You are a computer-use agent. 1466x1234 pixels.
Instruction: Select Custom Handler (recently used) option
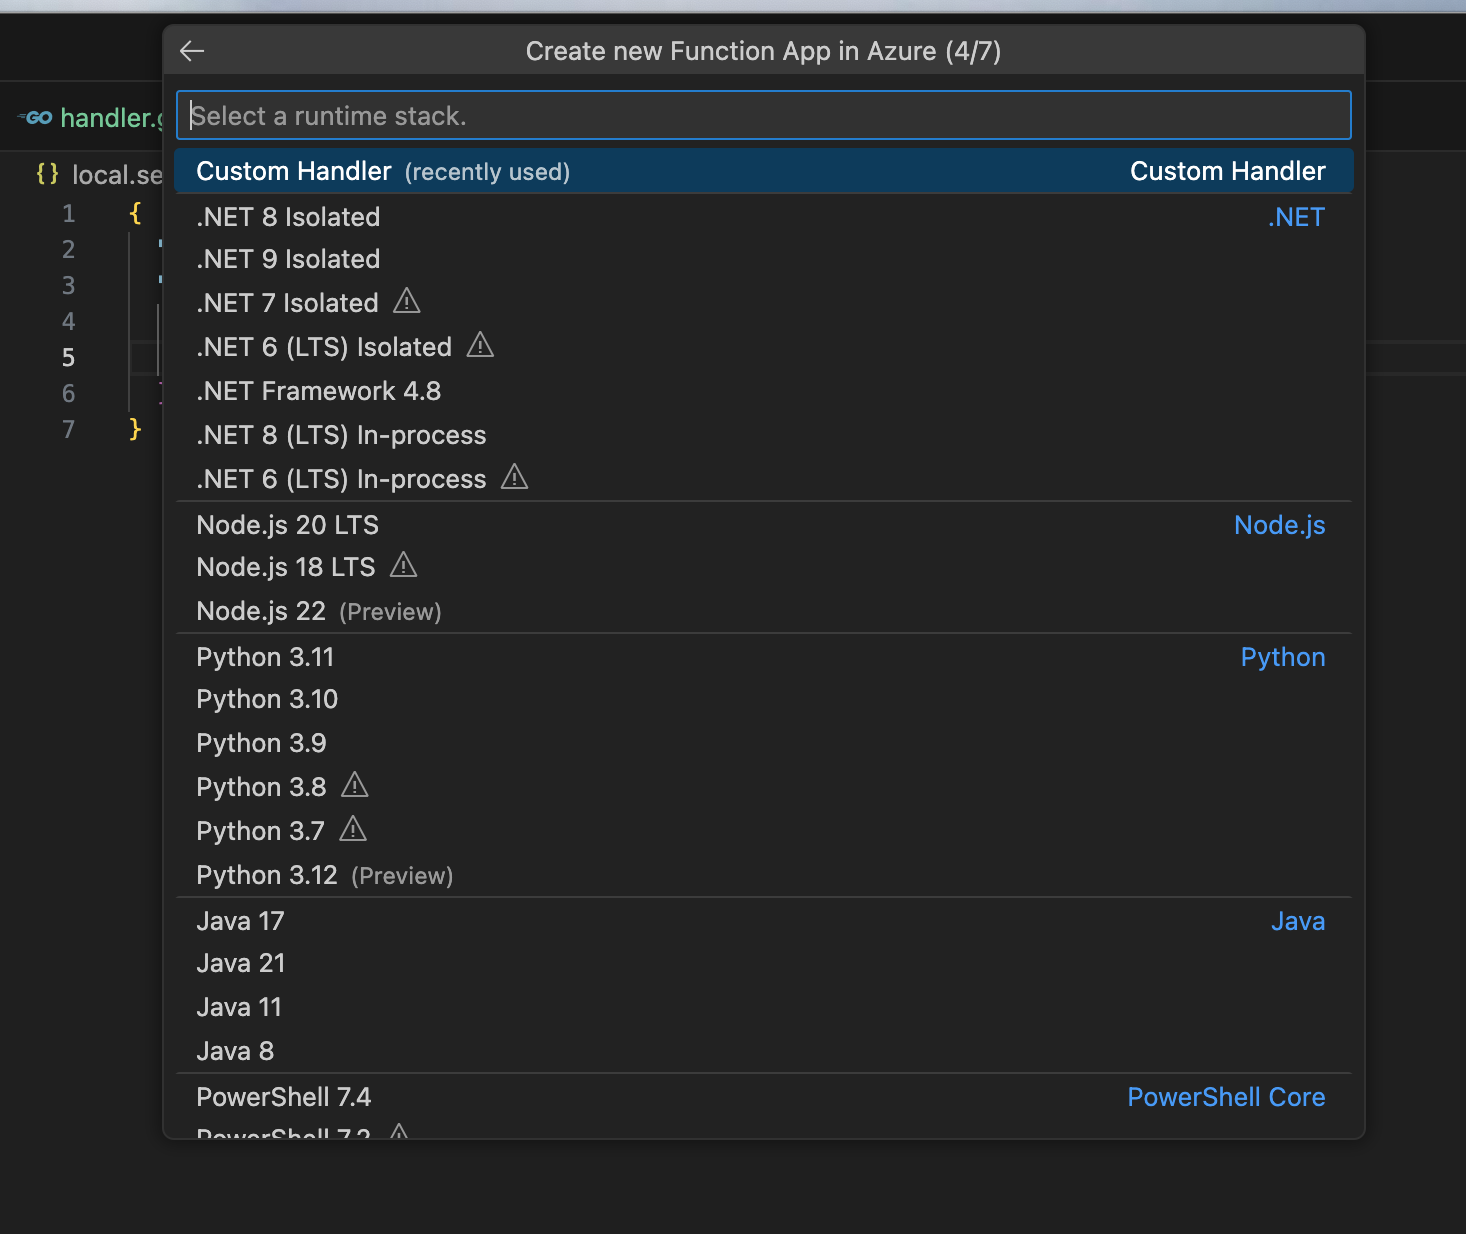[764, 171]
